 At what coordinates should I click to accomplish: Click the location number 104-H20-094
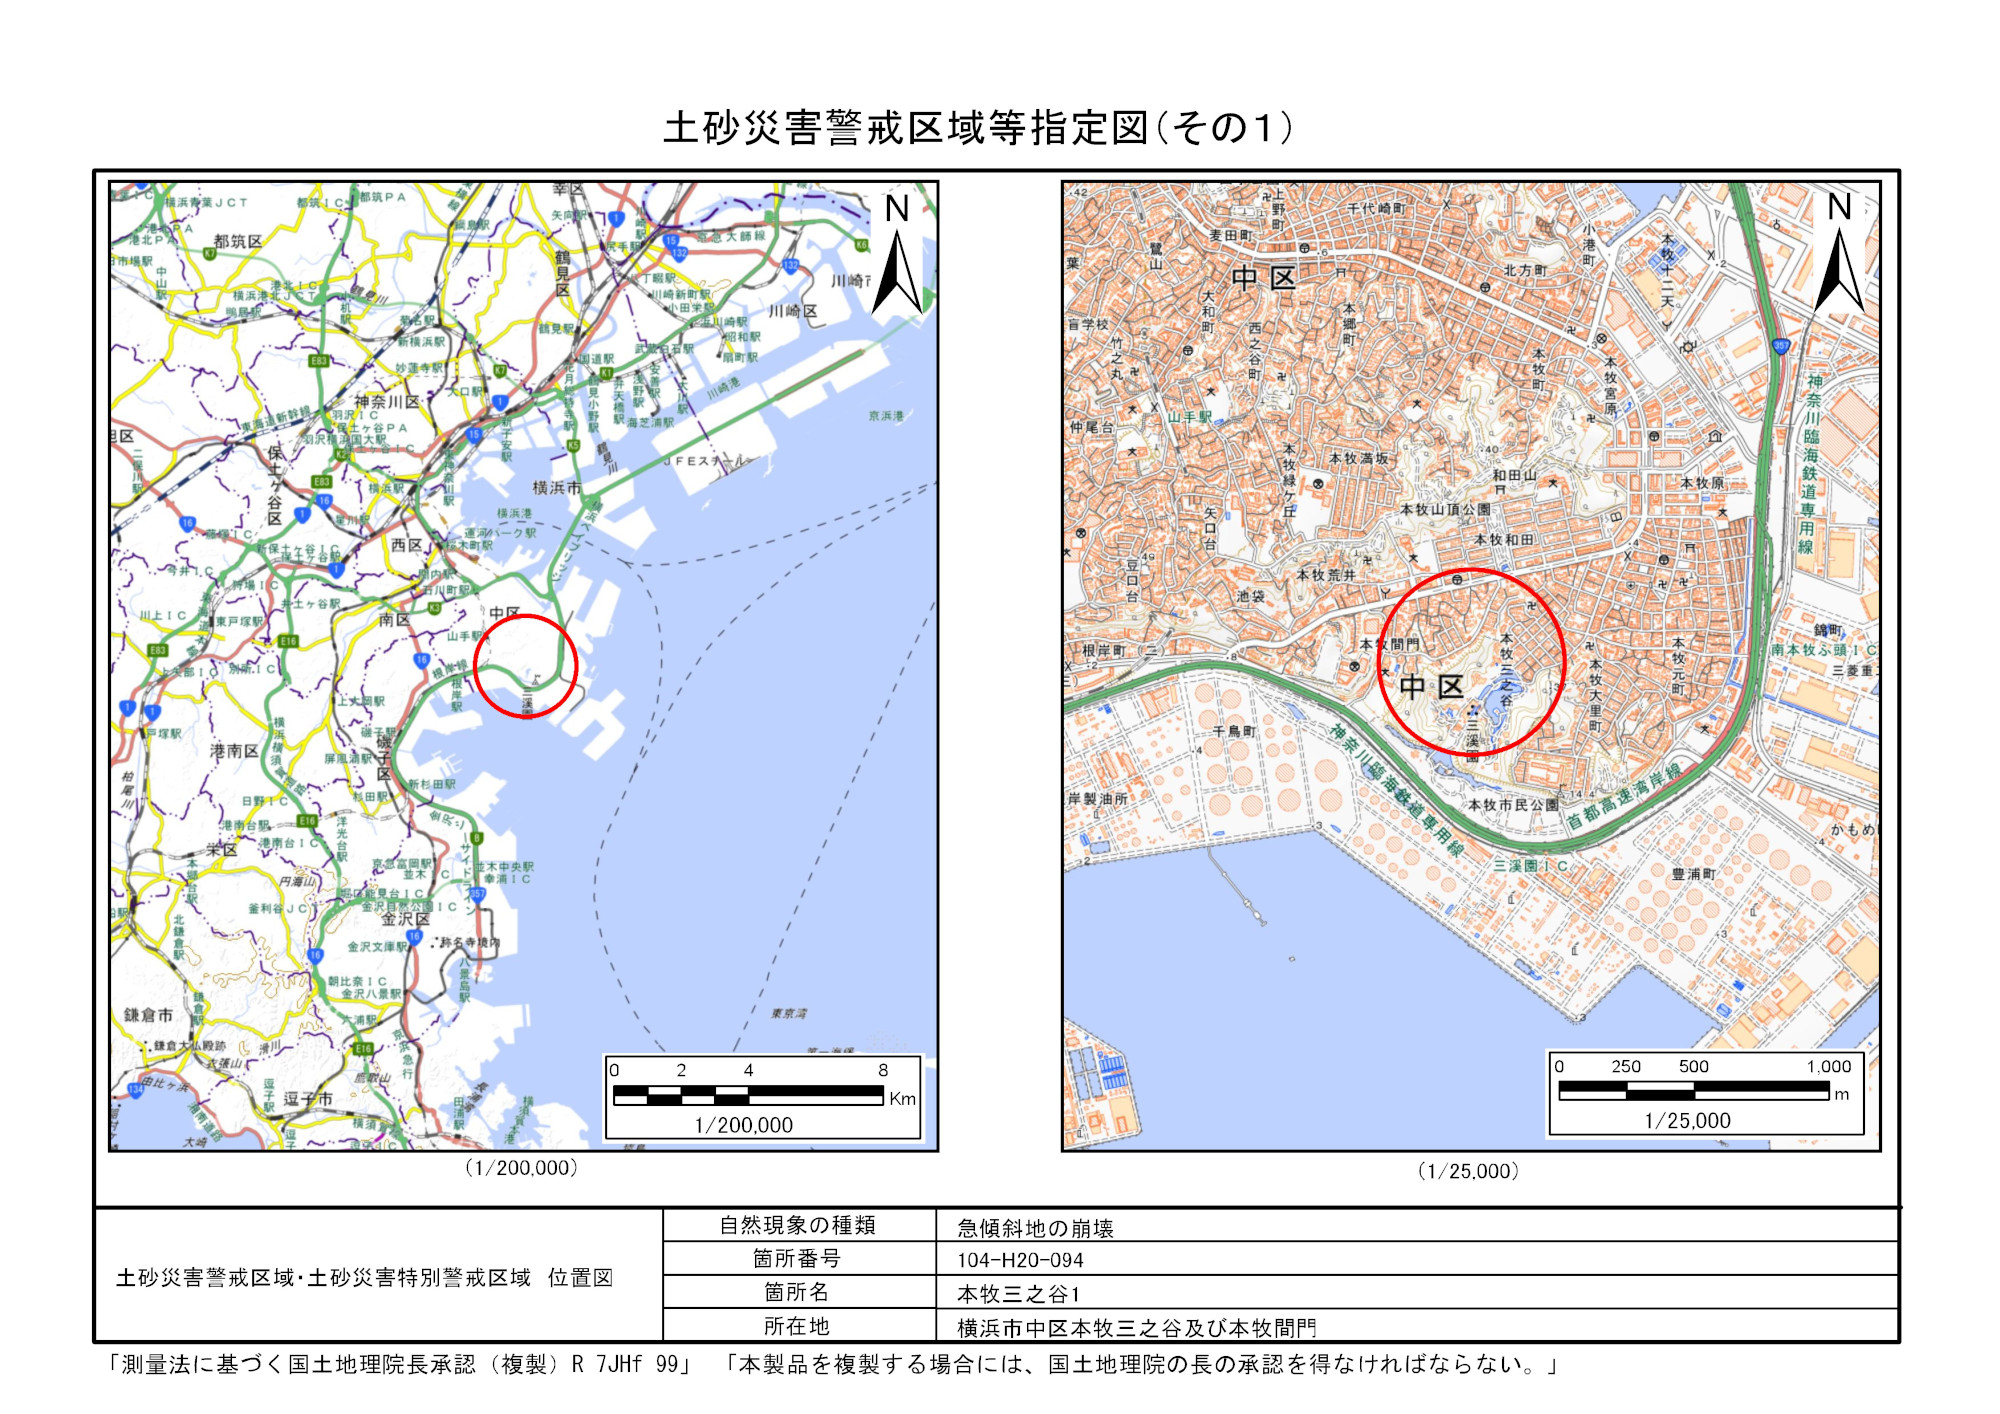coord(1020,1260)
